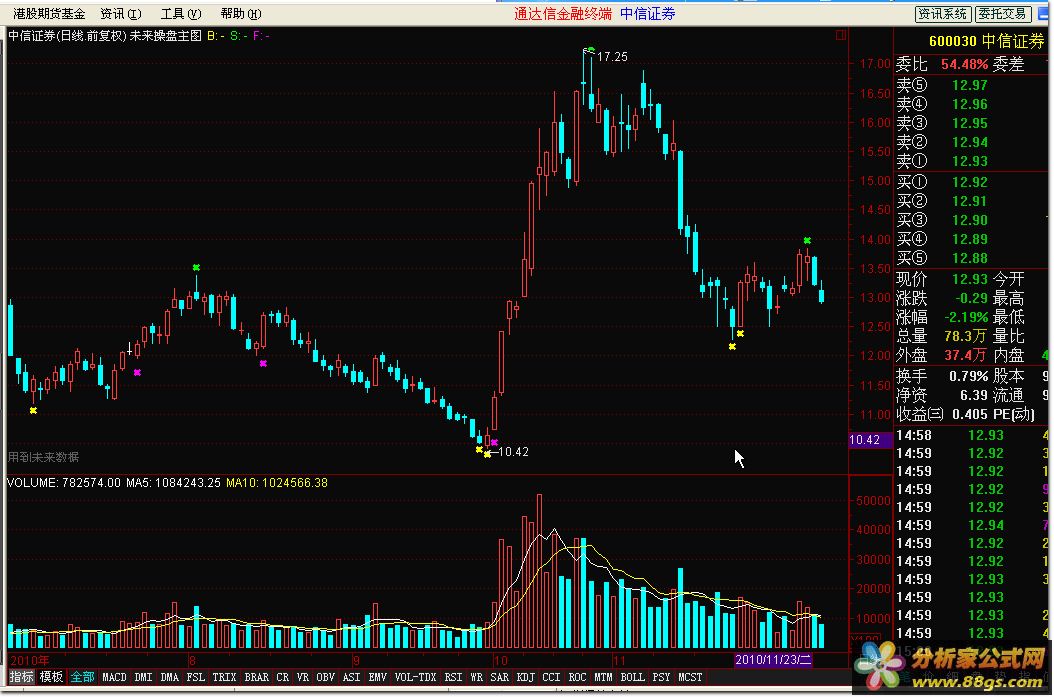1054x697 pixels.
Task: Switch to the BOLL indicator
Action: click(x=633, y=678)
